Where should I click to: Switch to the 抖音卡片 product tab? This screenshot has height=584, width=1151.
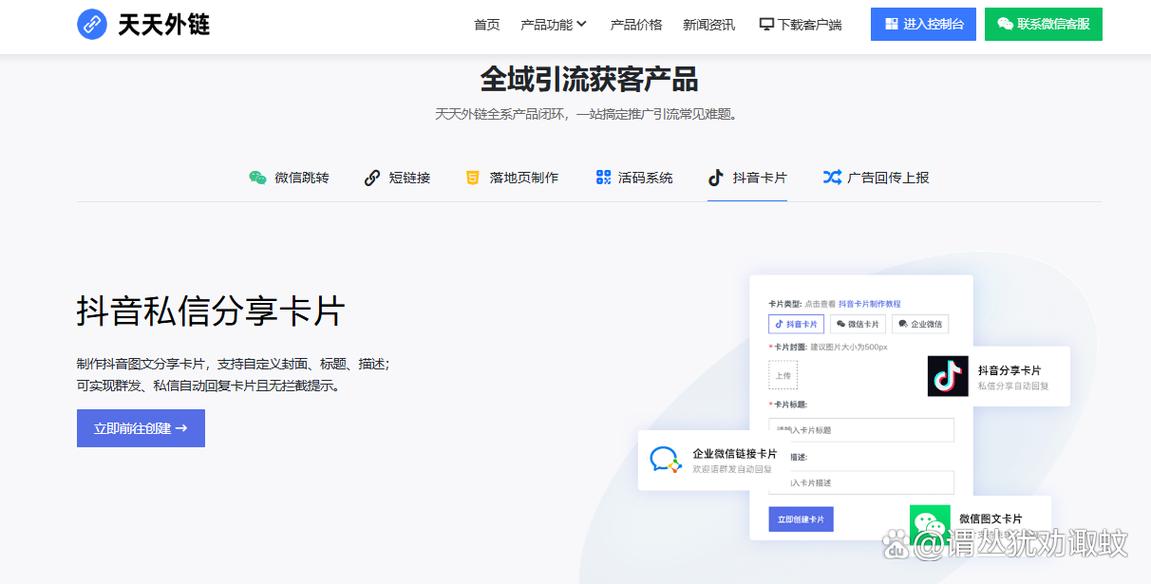tap(747, 178)
